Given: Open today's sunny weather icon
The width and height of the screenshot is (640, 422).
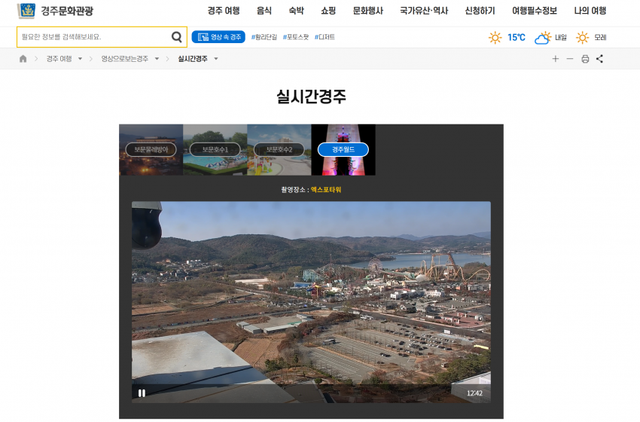Looking at the screenshot, I should point(495,38).
